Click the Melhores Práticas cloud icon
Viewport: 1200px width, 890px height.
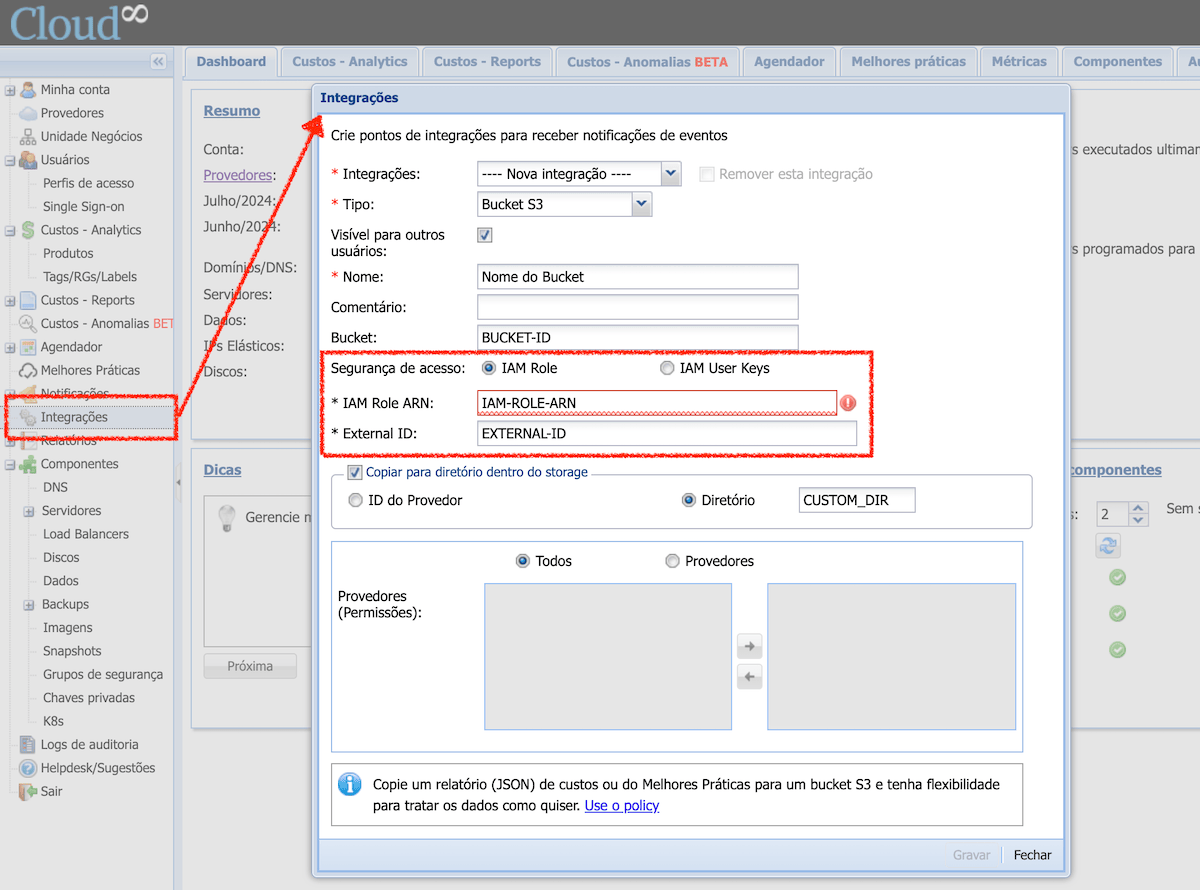(x=28, y=370)
